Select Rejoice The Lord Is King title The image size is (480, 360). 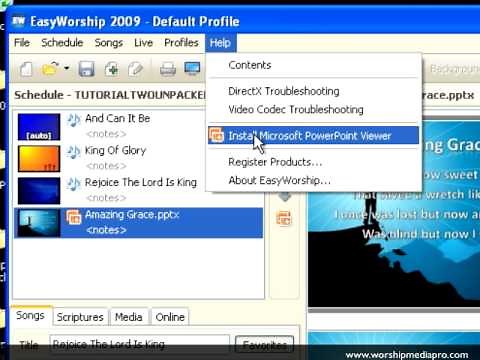[141, 182]
